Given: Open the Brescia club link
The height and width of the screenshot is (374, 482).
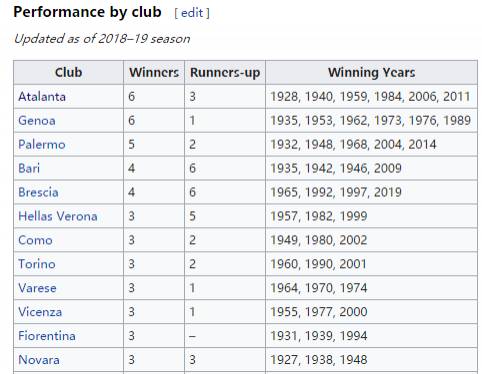Looking at the screenshot, I should point(38,192).
